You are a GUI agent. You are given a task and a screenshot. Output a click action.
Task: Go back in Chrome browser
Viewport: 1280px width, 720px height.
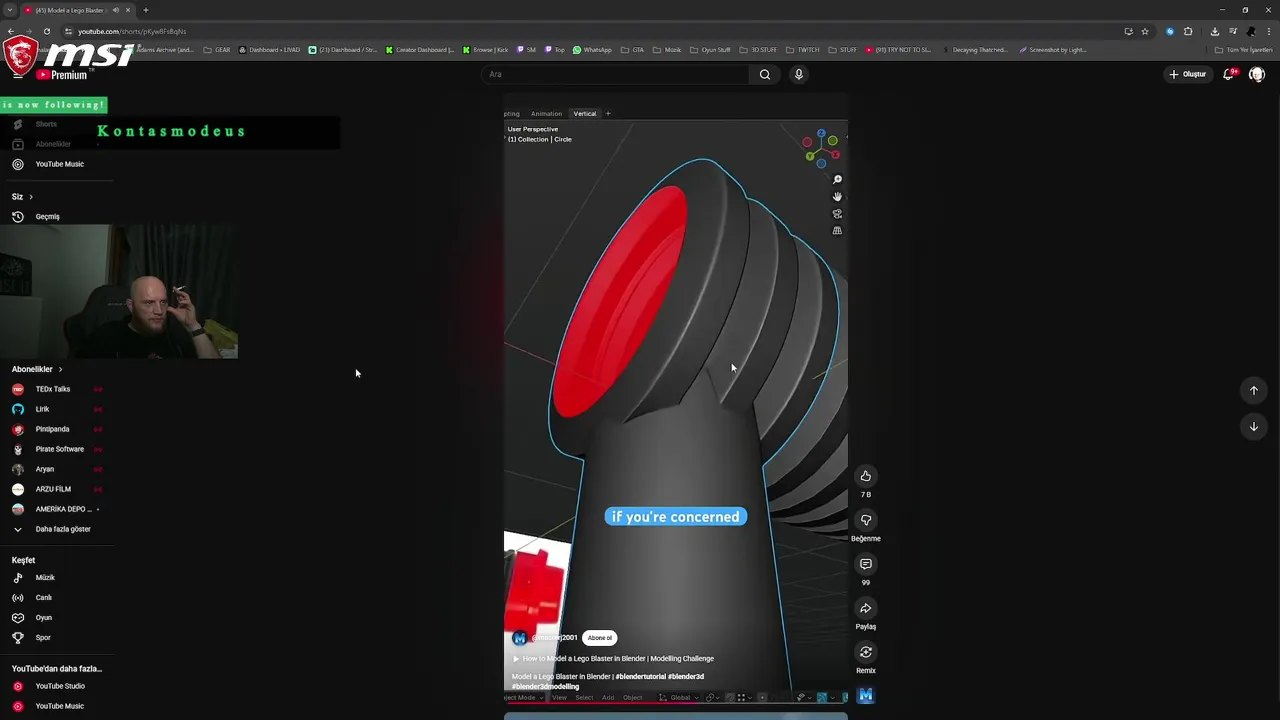click(12, 31)
